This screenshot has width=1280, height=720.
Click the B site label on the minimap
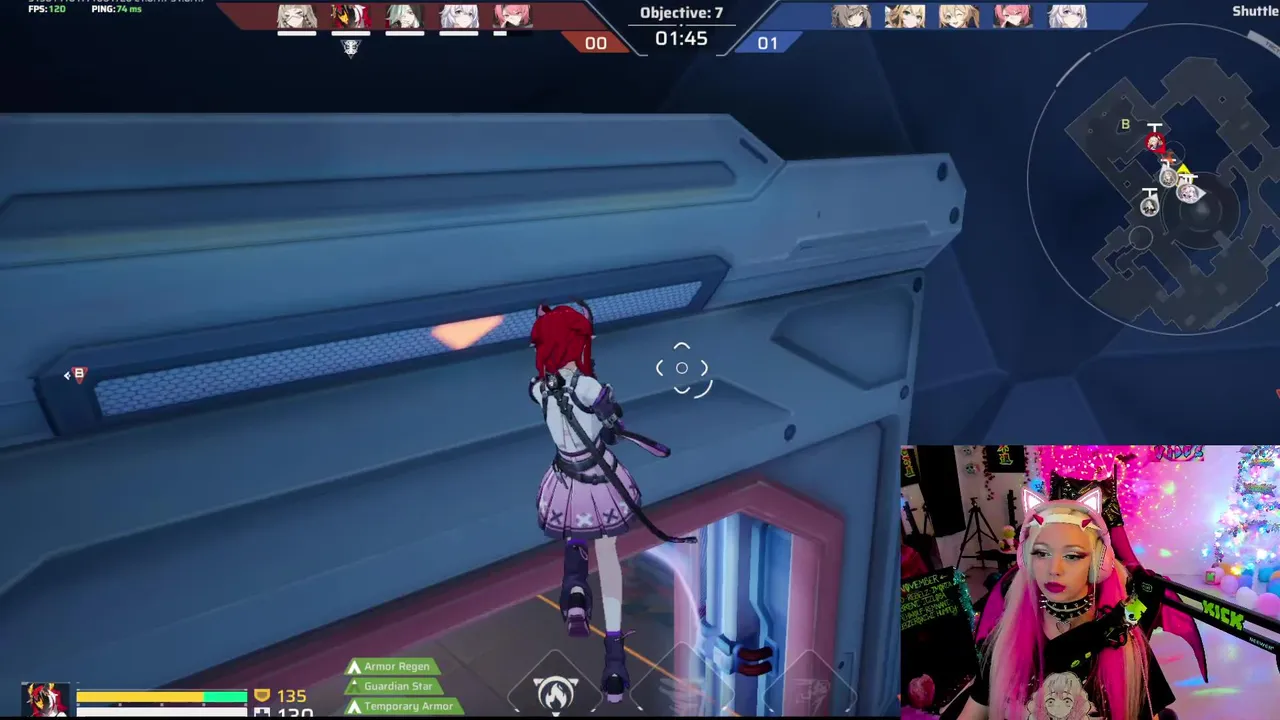pyautogui.click(x=1125, y=124)
